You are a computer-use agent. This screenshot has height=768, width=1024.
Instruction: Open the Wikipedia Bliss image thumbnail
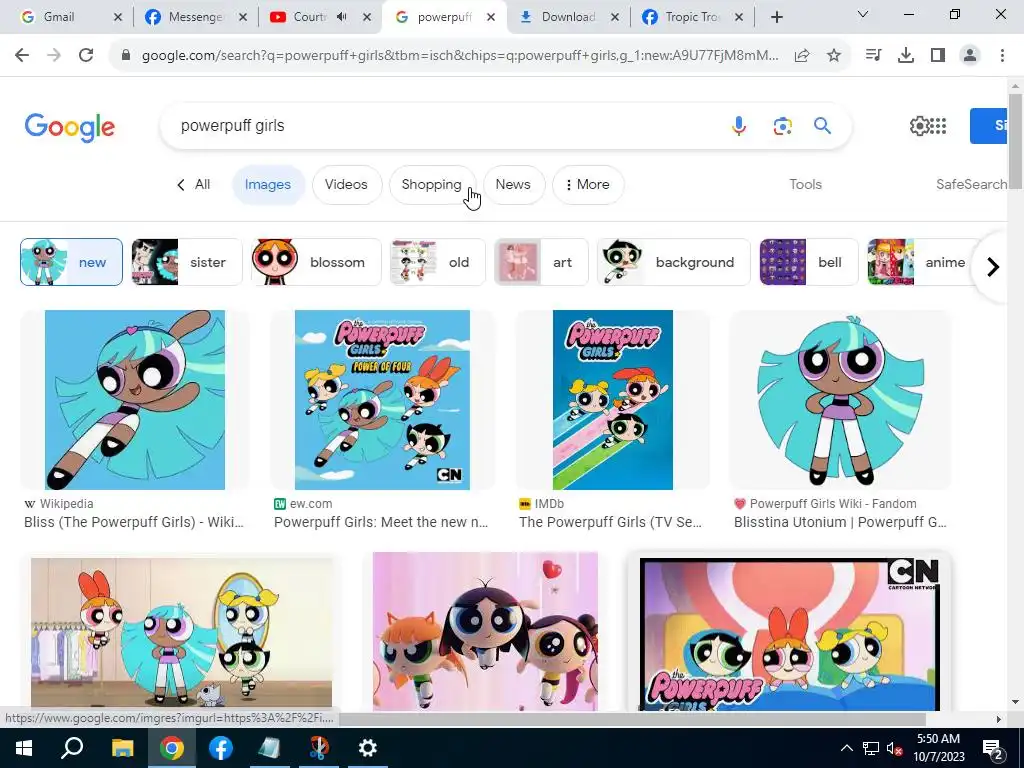135,400
